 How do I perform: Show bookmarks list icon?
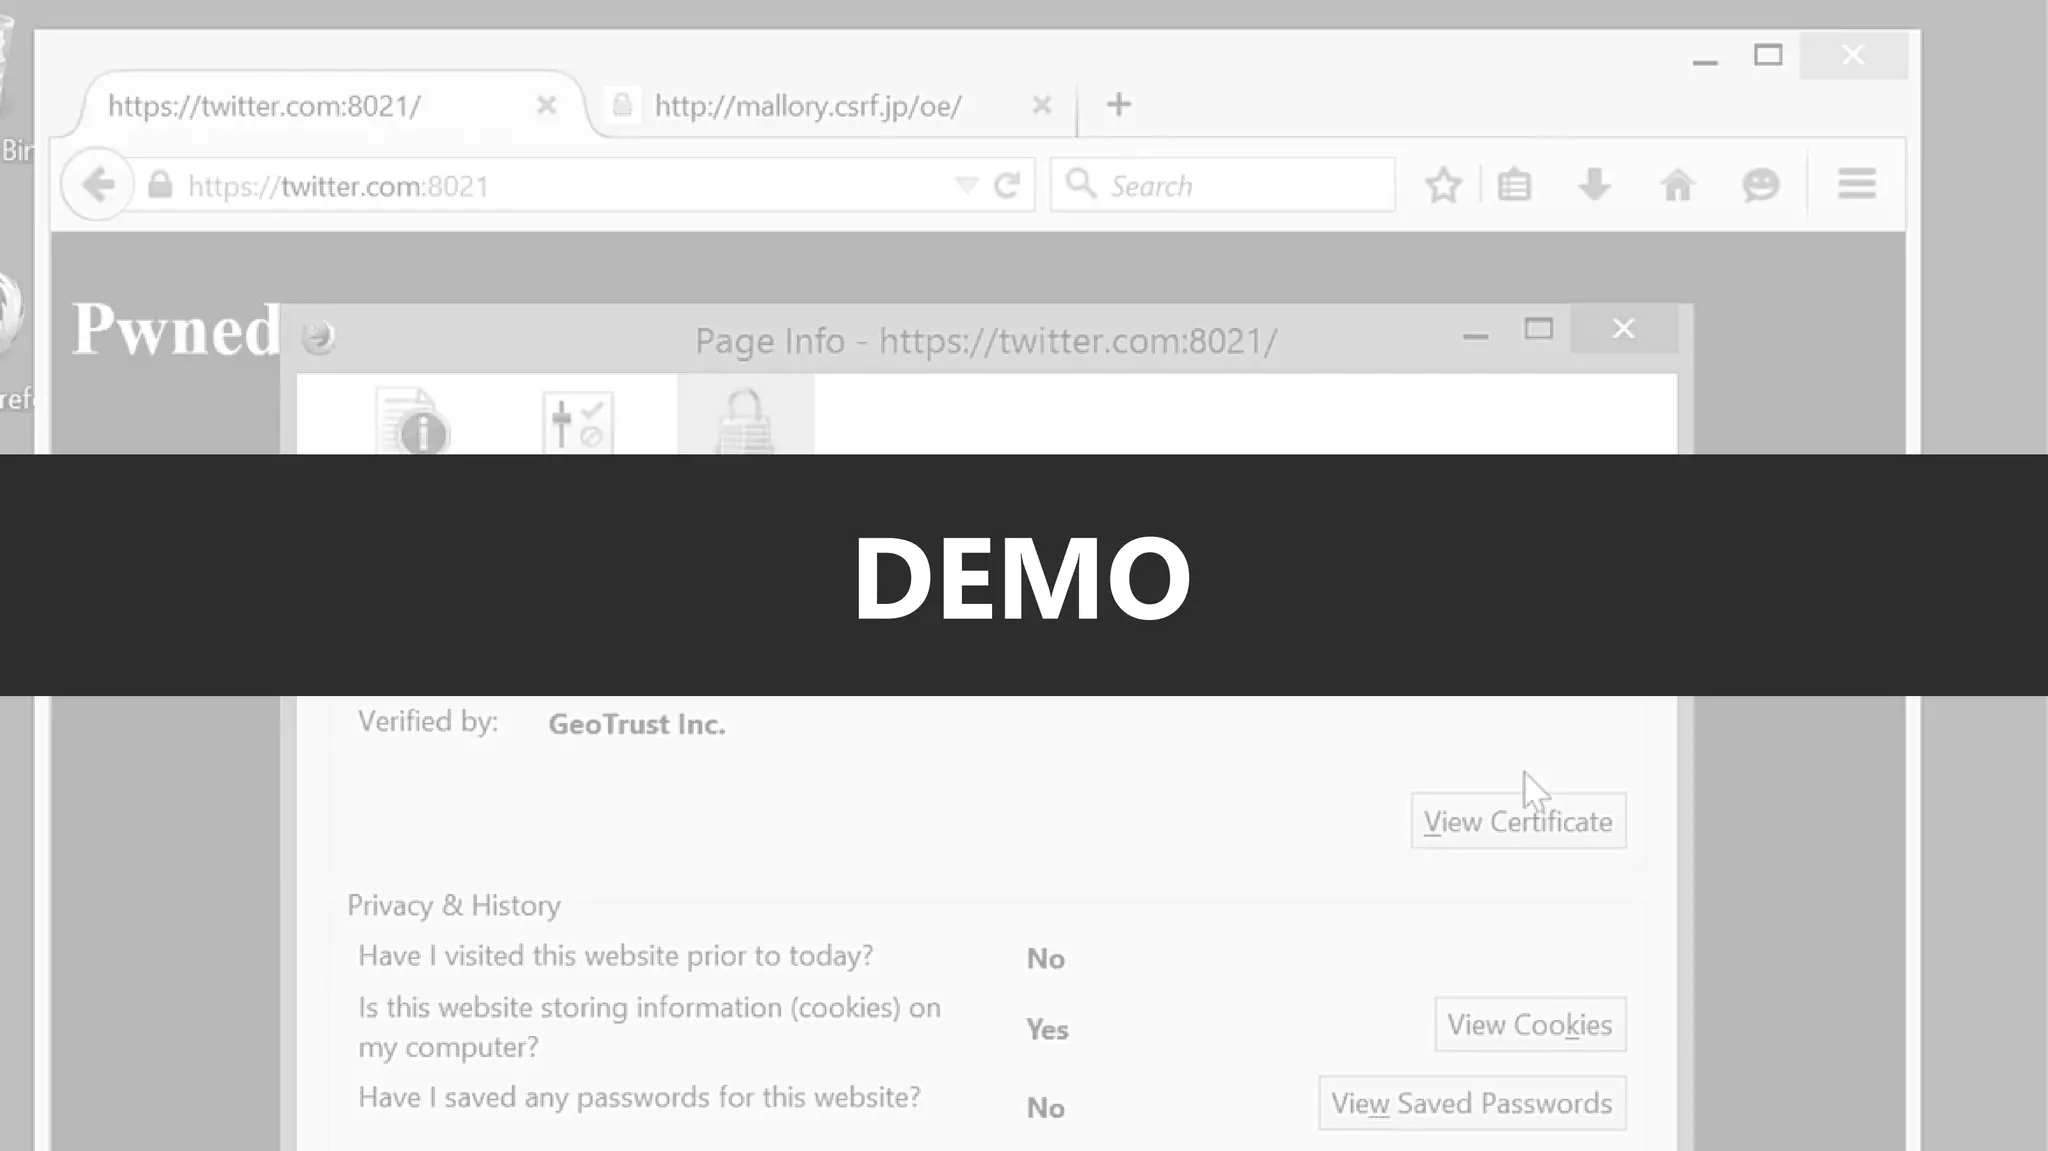1514,185
